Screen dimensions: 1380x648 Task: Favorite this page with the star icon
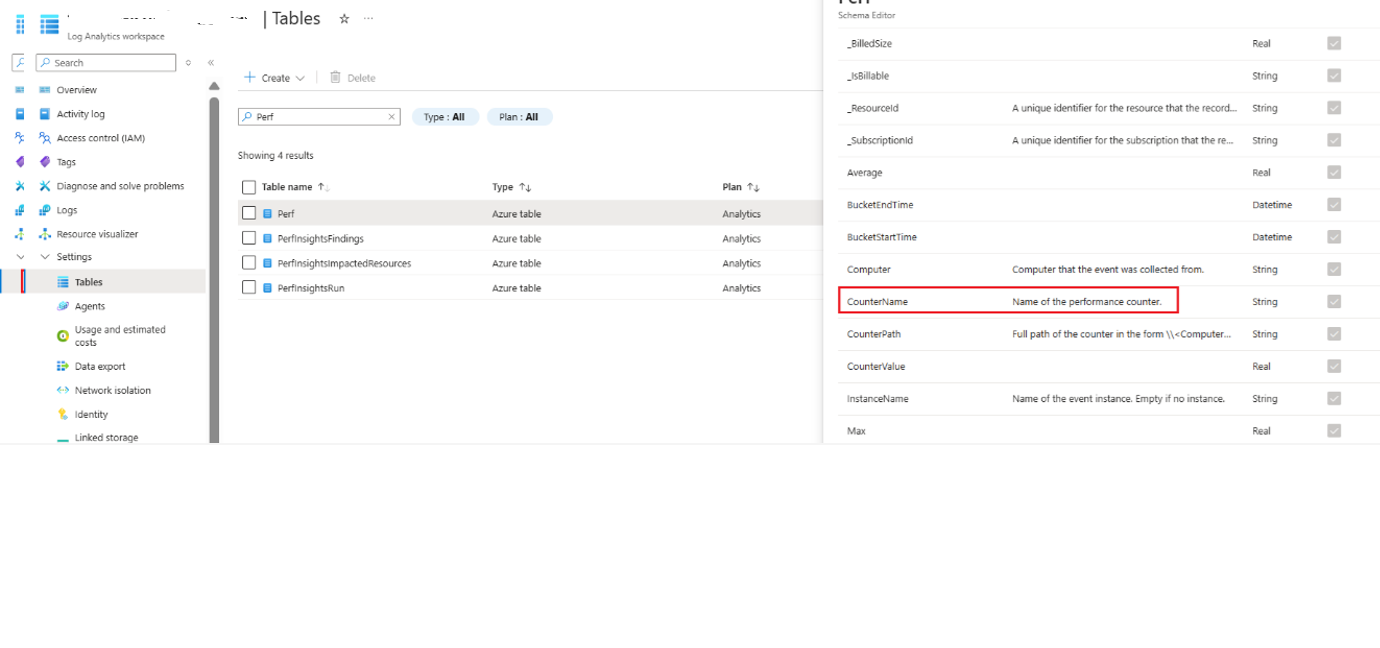coord(344,19)
